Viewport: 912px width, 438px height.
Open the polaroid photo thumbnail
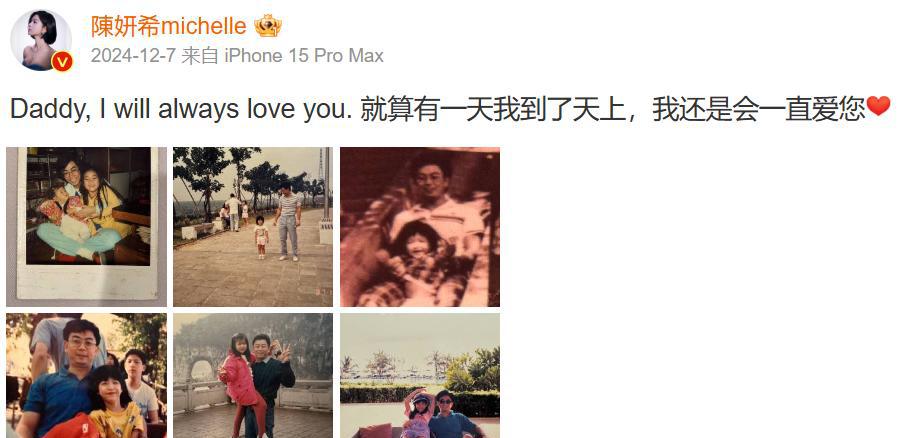[86, 227]
